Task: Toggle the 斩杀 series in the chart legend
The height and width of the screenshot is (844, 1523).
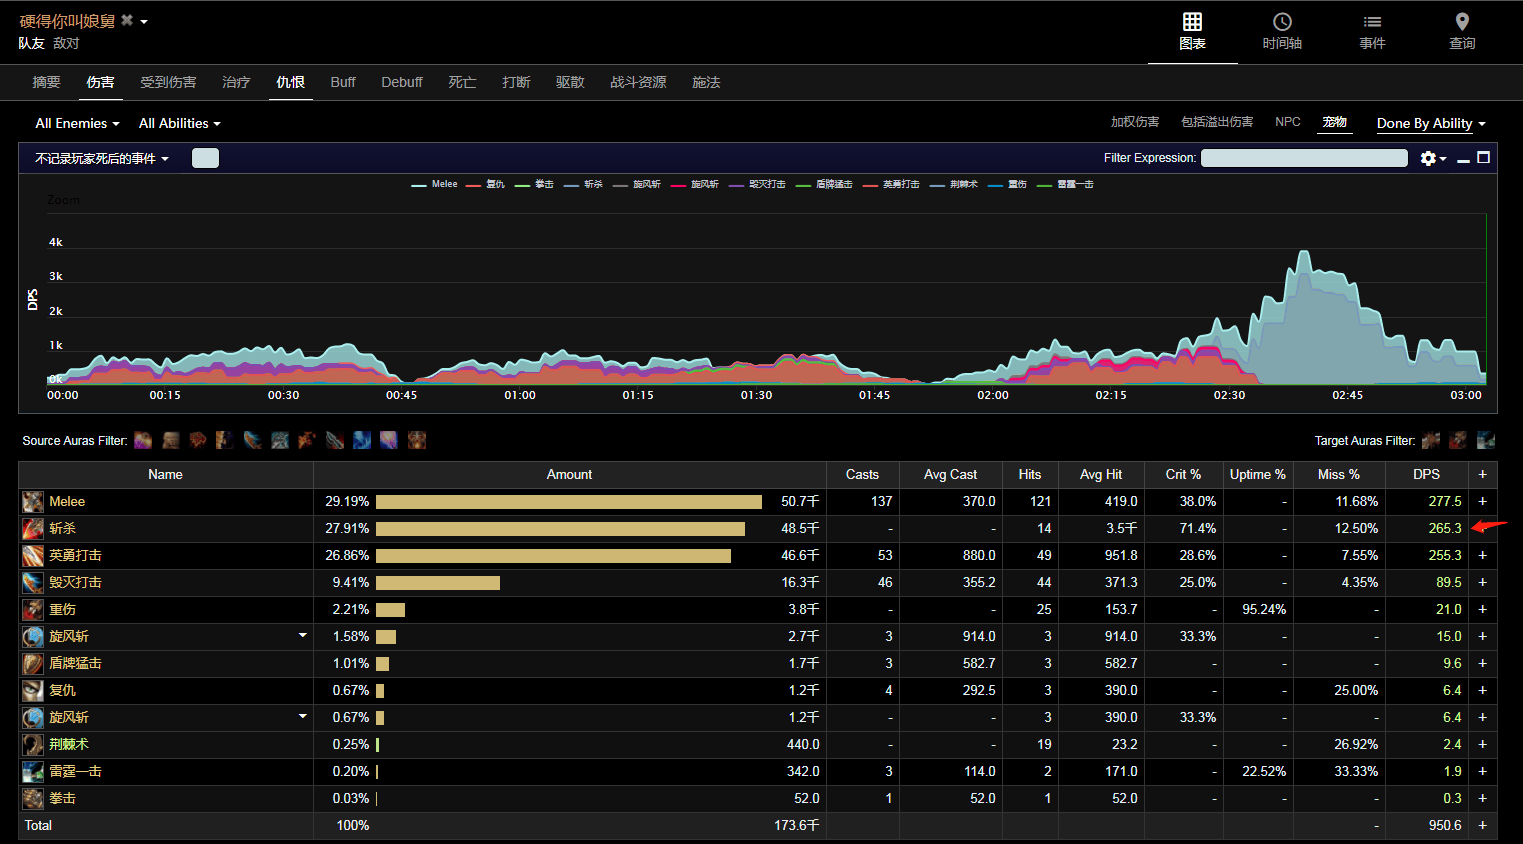Action: point(583,184)
